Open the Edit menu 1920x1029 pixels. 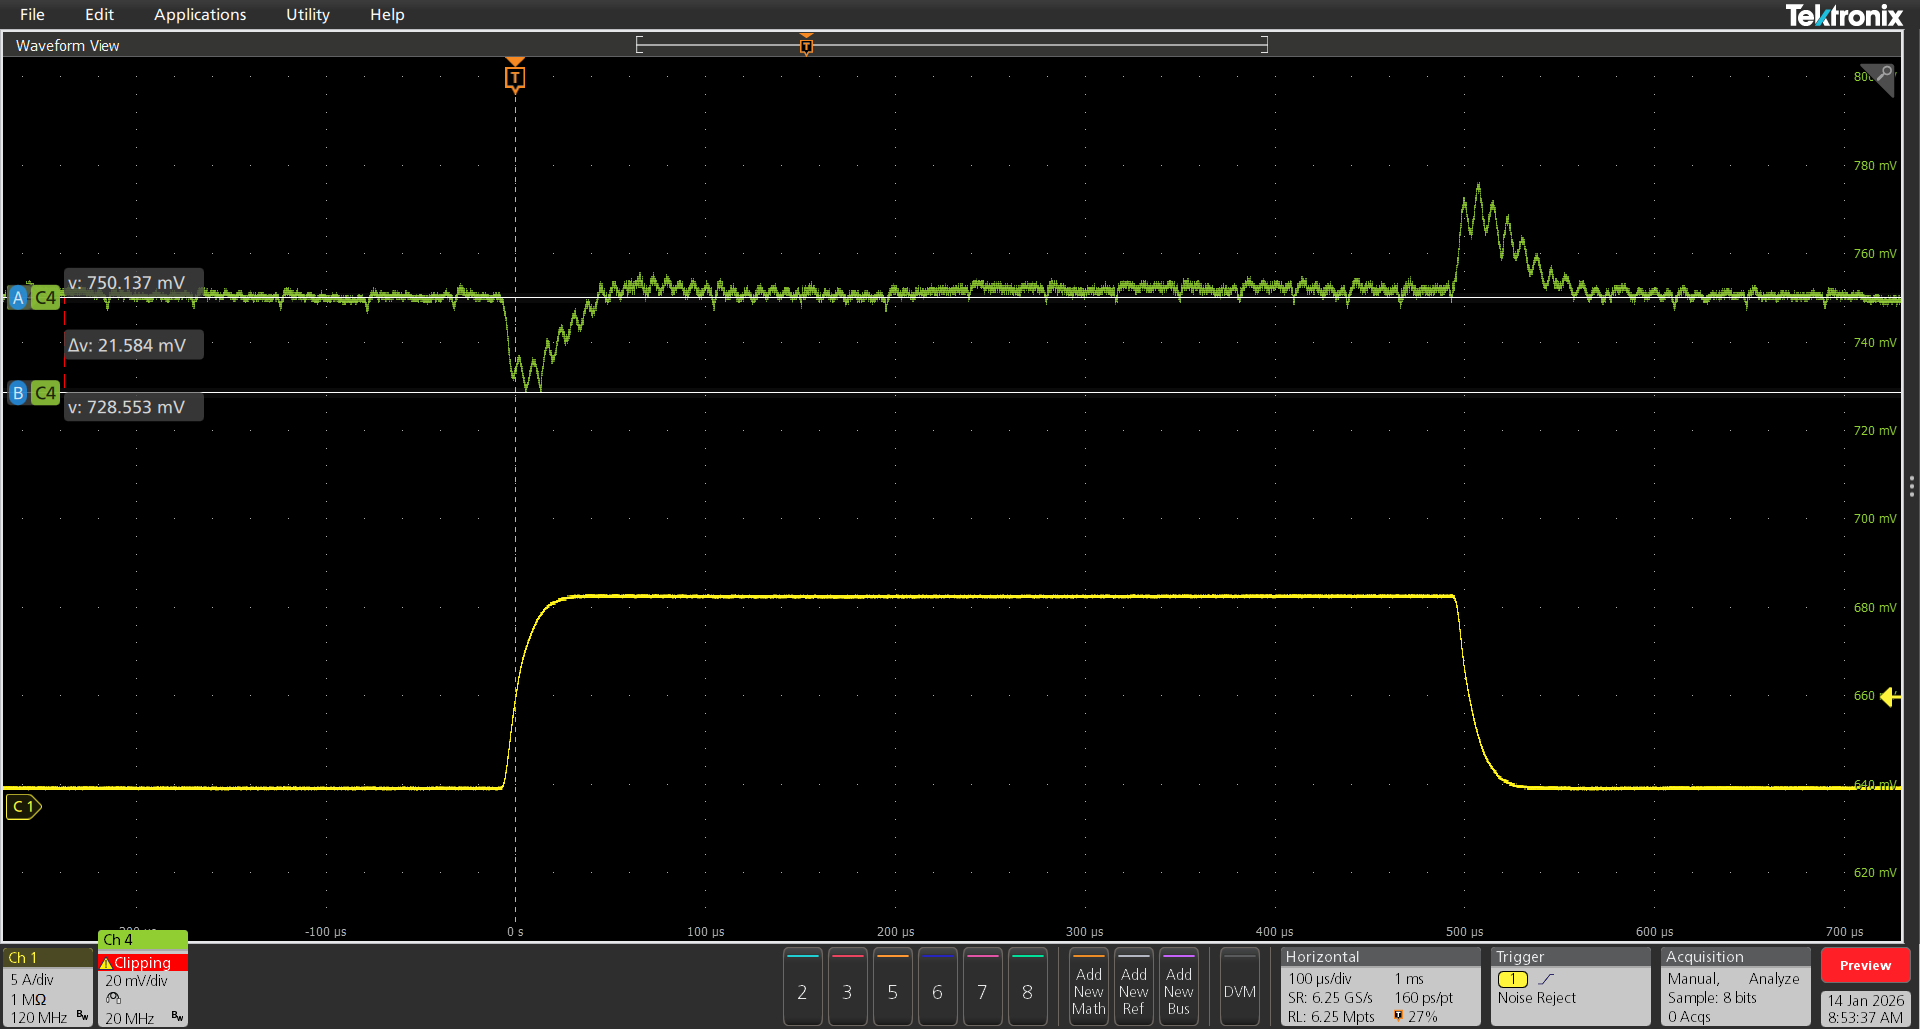click(99, 14)
